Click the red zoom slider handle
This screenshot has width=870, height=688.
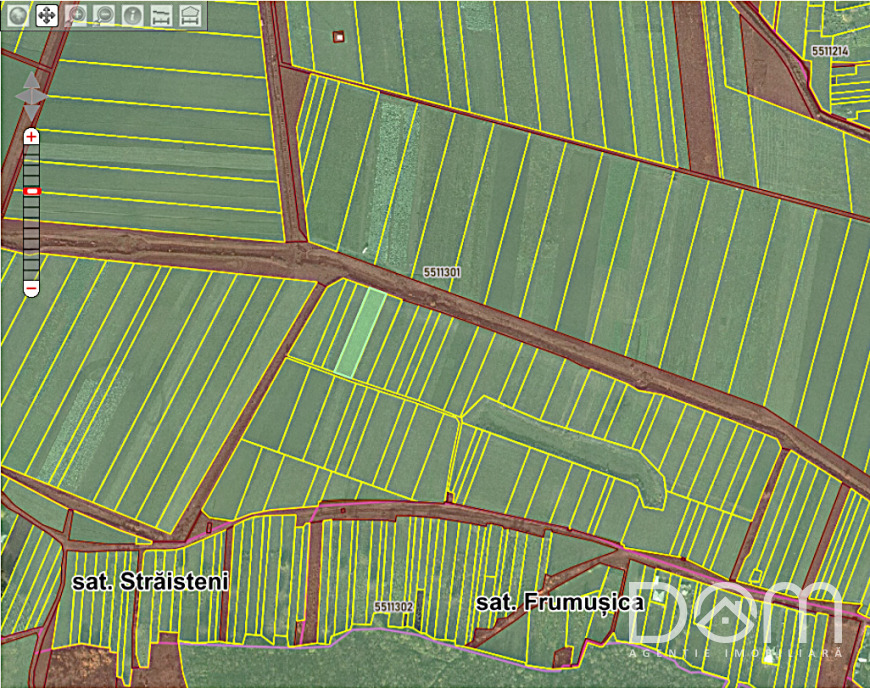[x=32, y=190]
